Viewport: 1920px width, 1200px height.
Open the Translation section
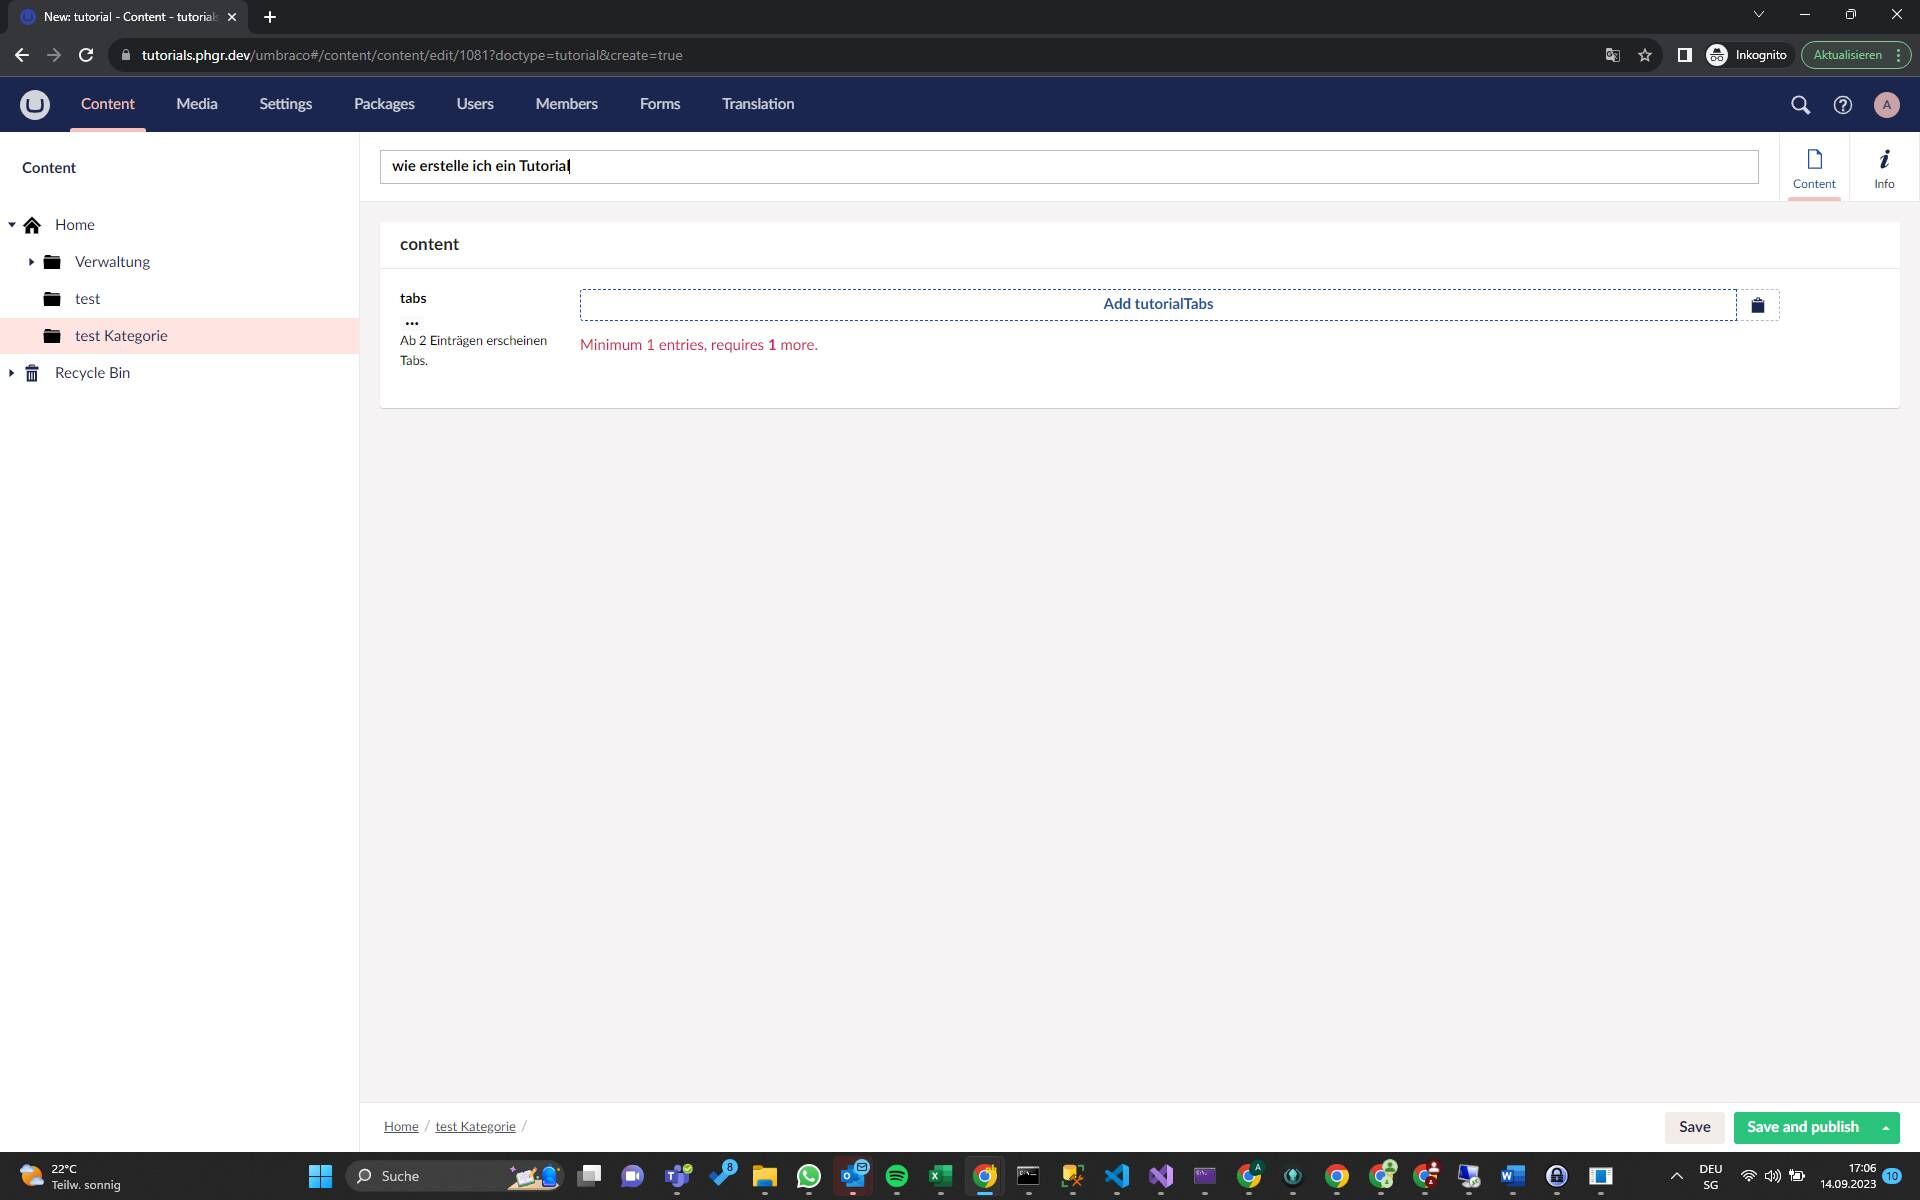click(x=758, y=104)
